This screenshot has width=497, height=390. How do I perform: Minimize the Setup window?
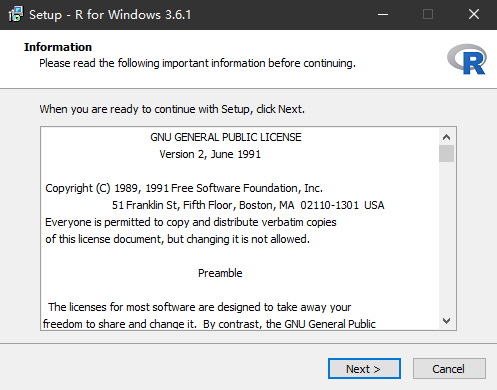click(383, 14)
